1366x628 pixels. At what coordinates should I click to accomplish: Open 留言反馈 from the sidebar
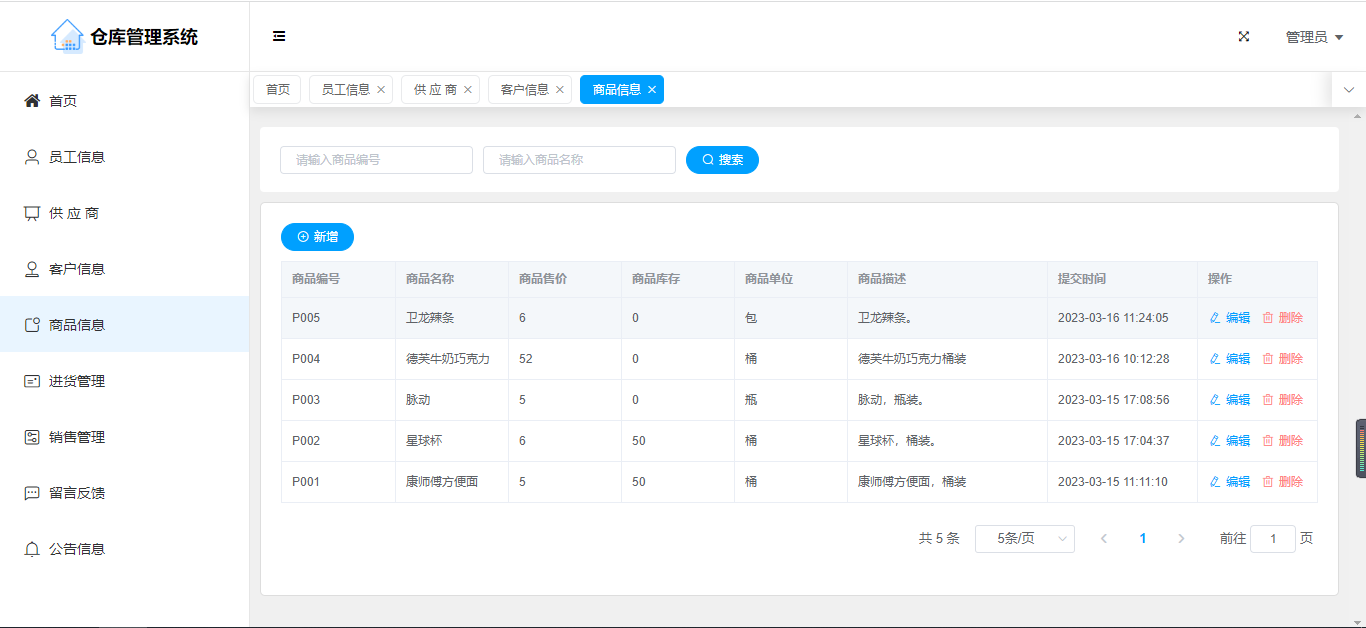click(x=77, y=493)
